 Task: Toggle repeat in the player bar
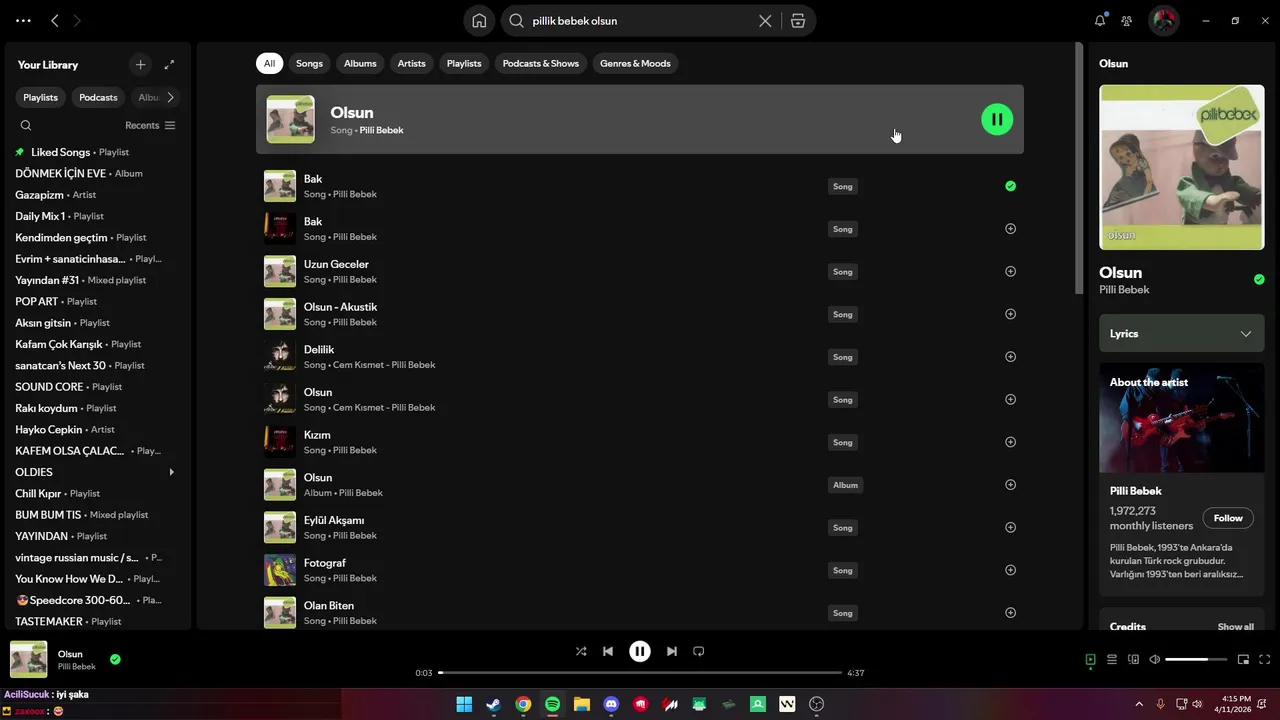point(699,651)
